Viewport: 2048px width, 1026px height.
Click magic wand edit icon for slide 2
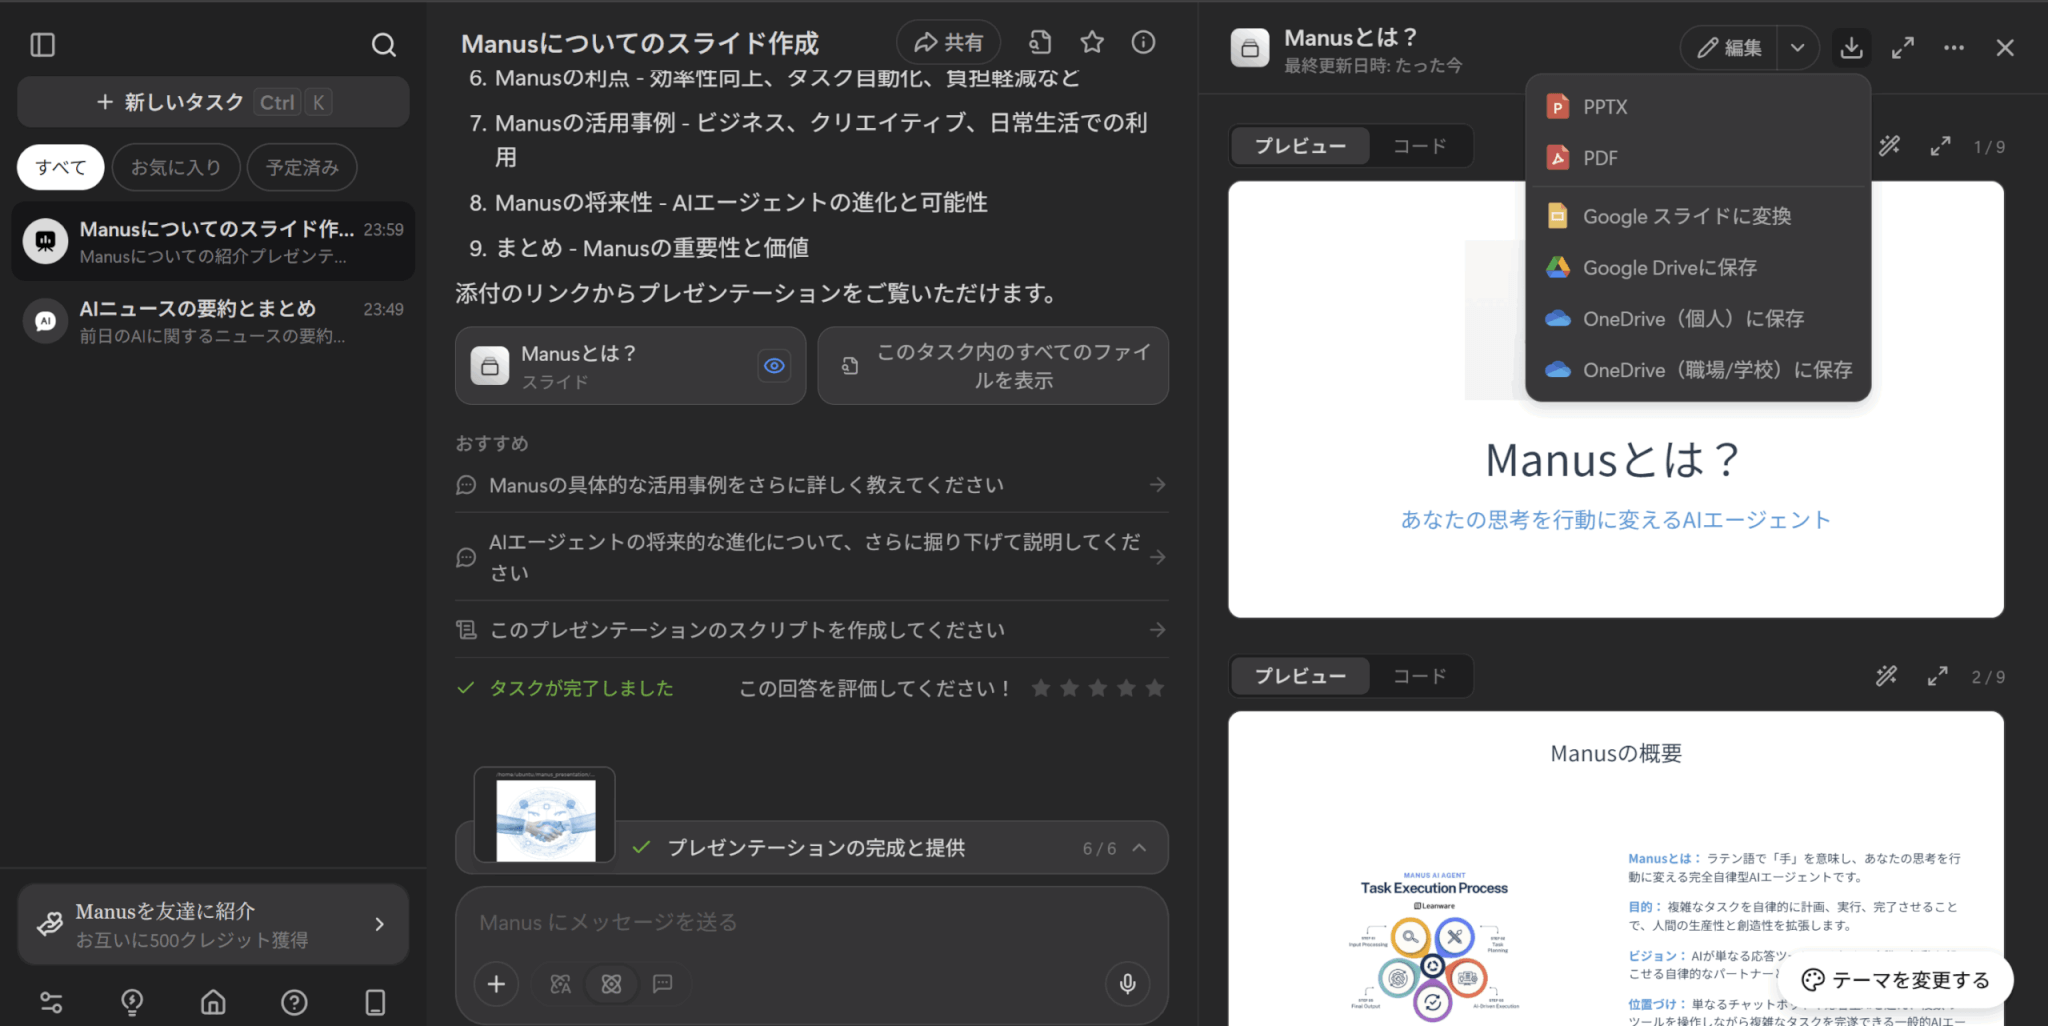1886,676
